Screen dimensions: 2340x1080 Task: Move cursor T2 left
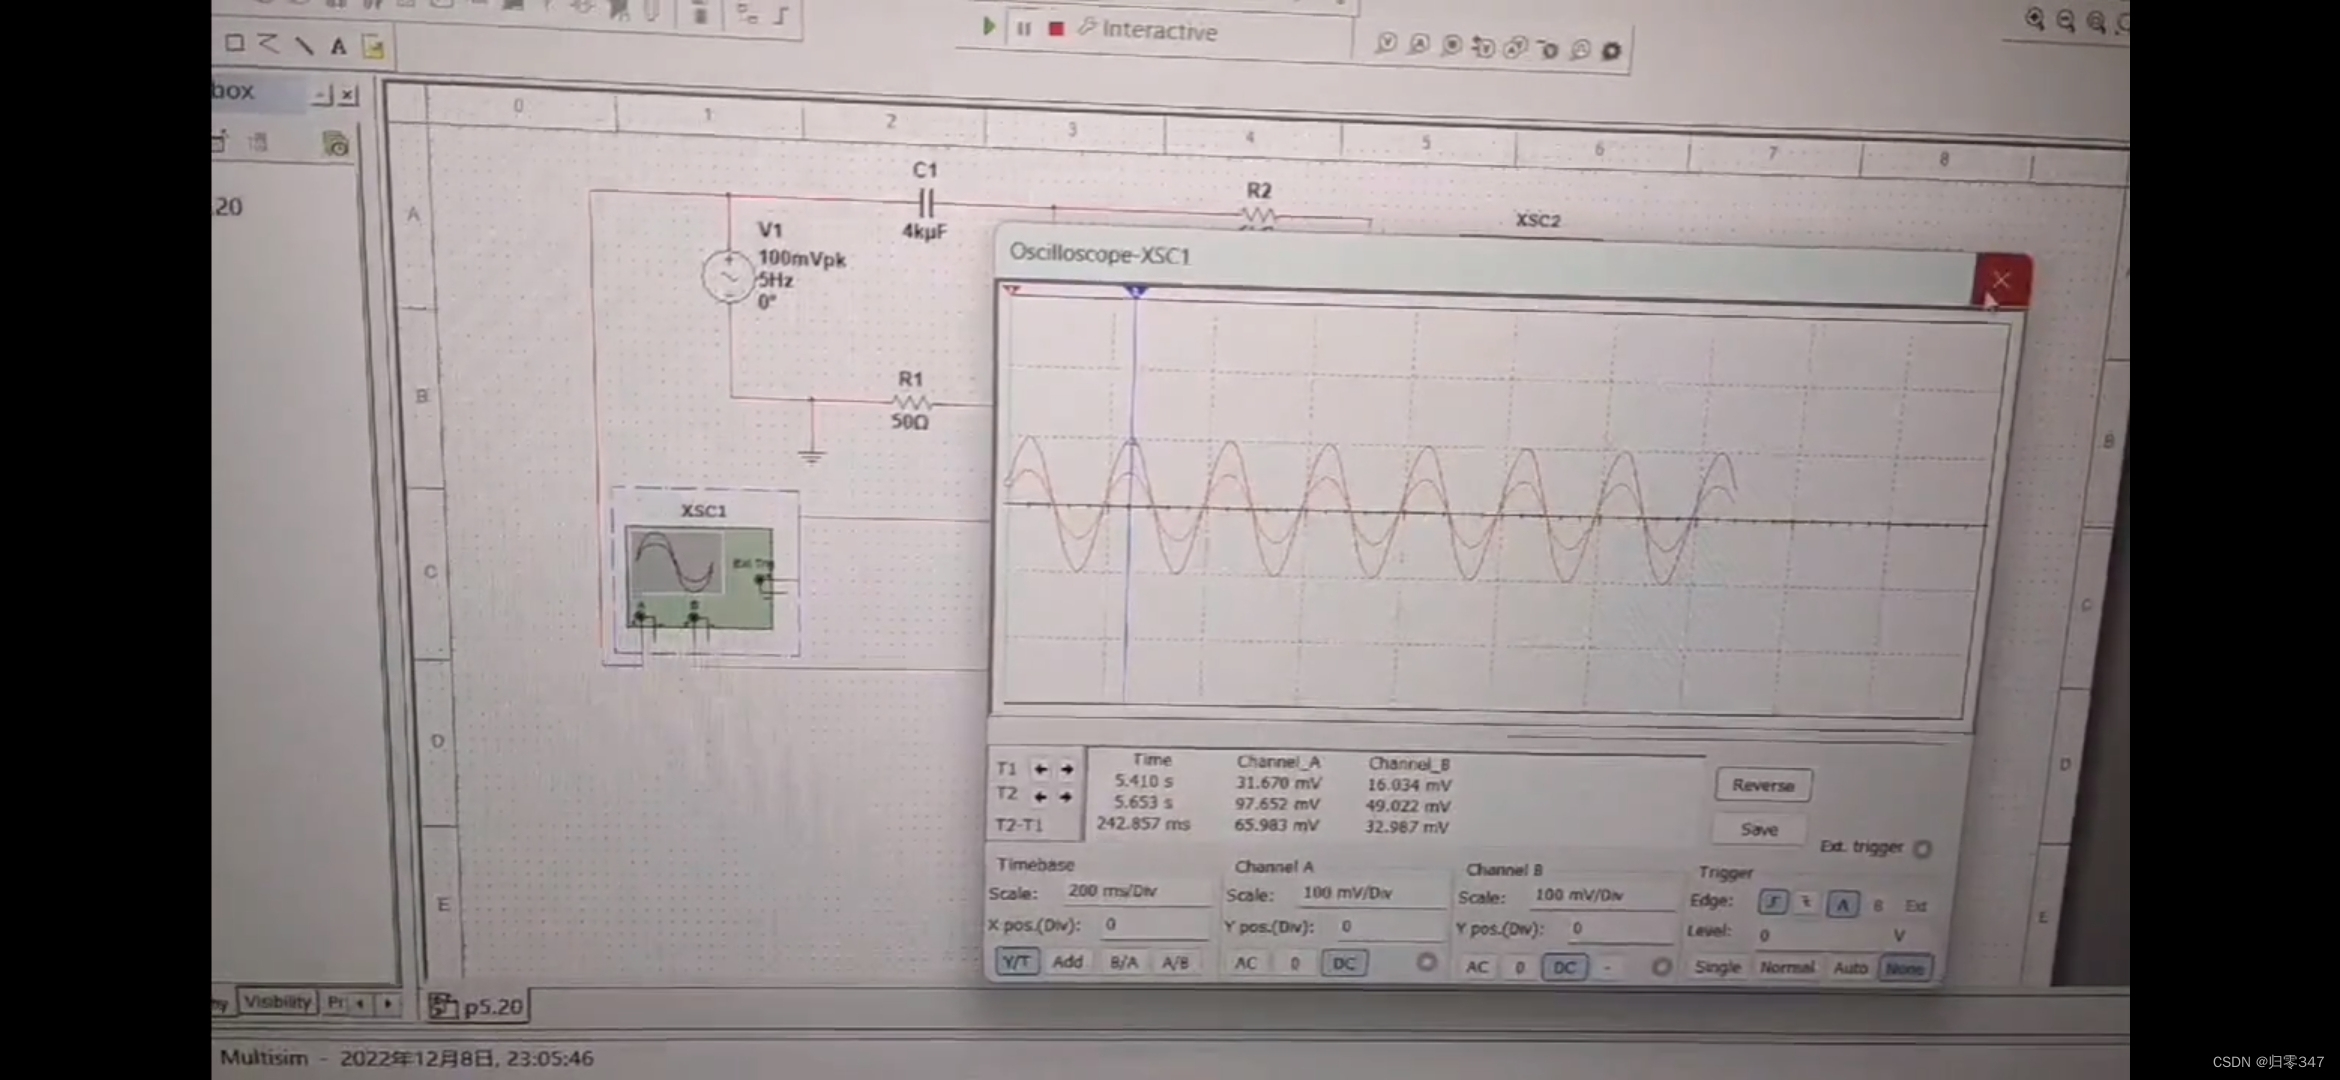coord(1041,796)
